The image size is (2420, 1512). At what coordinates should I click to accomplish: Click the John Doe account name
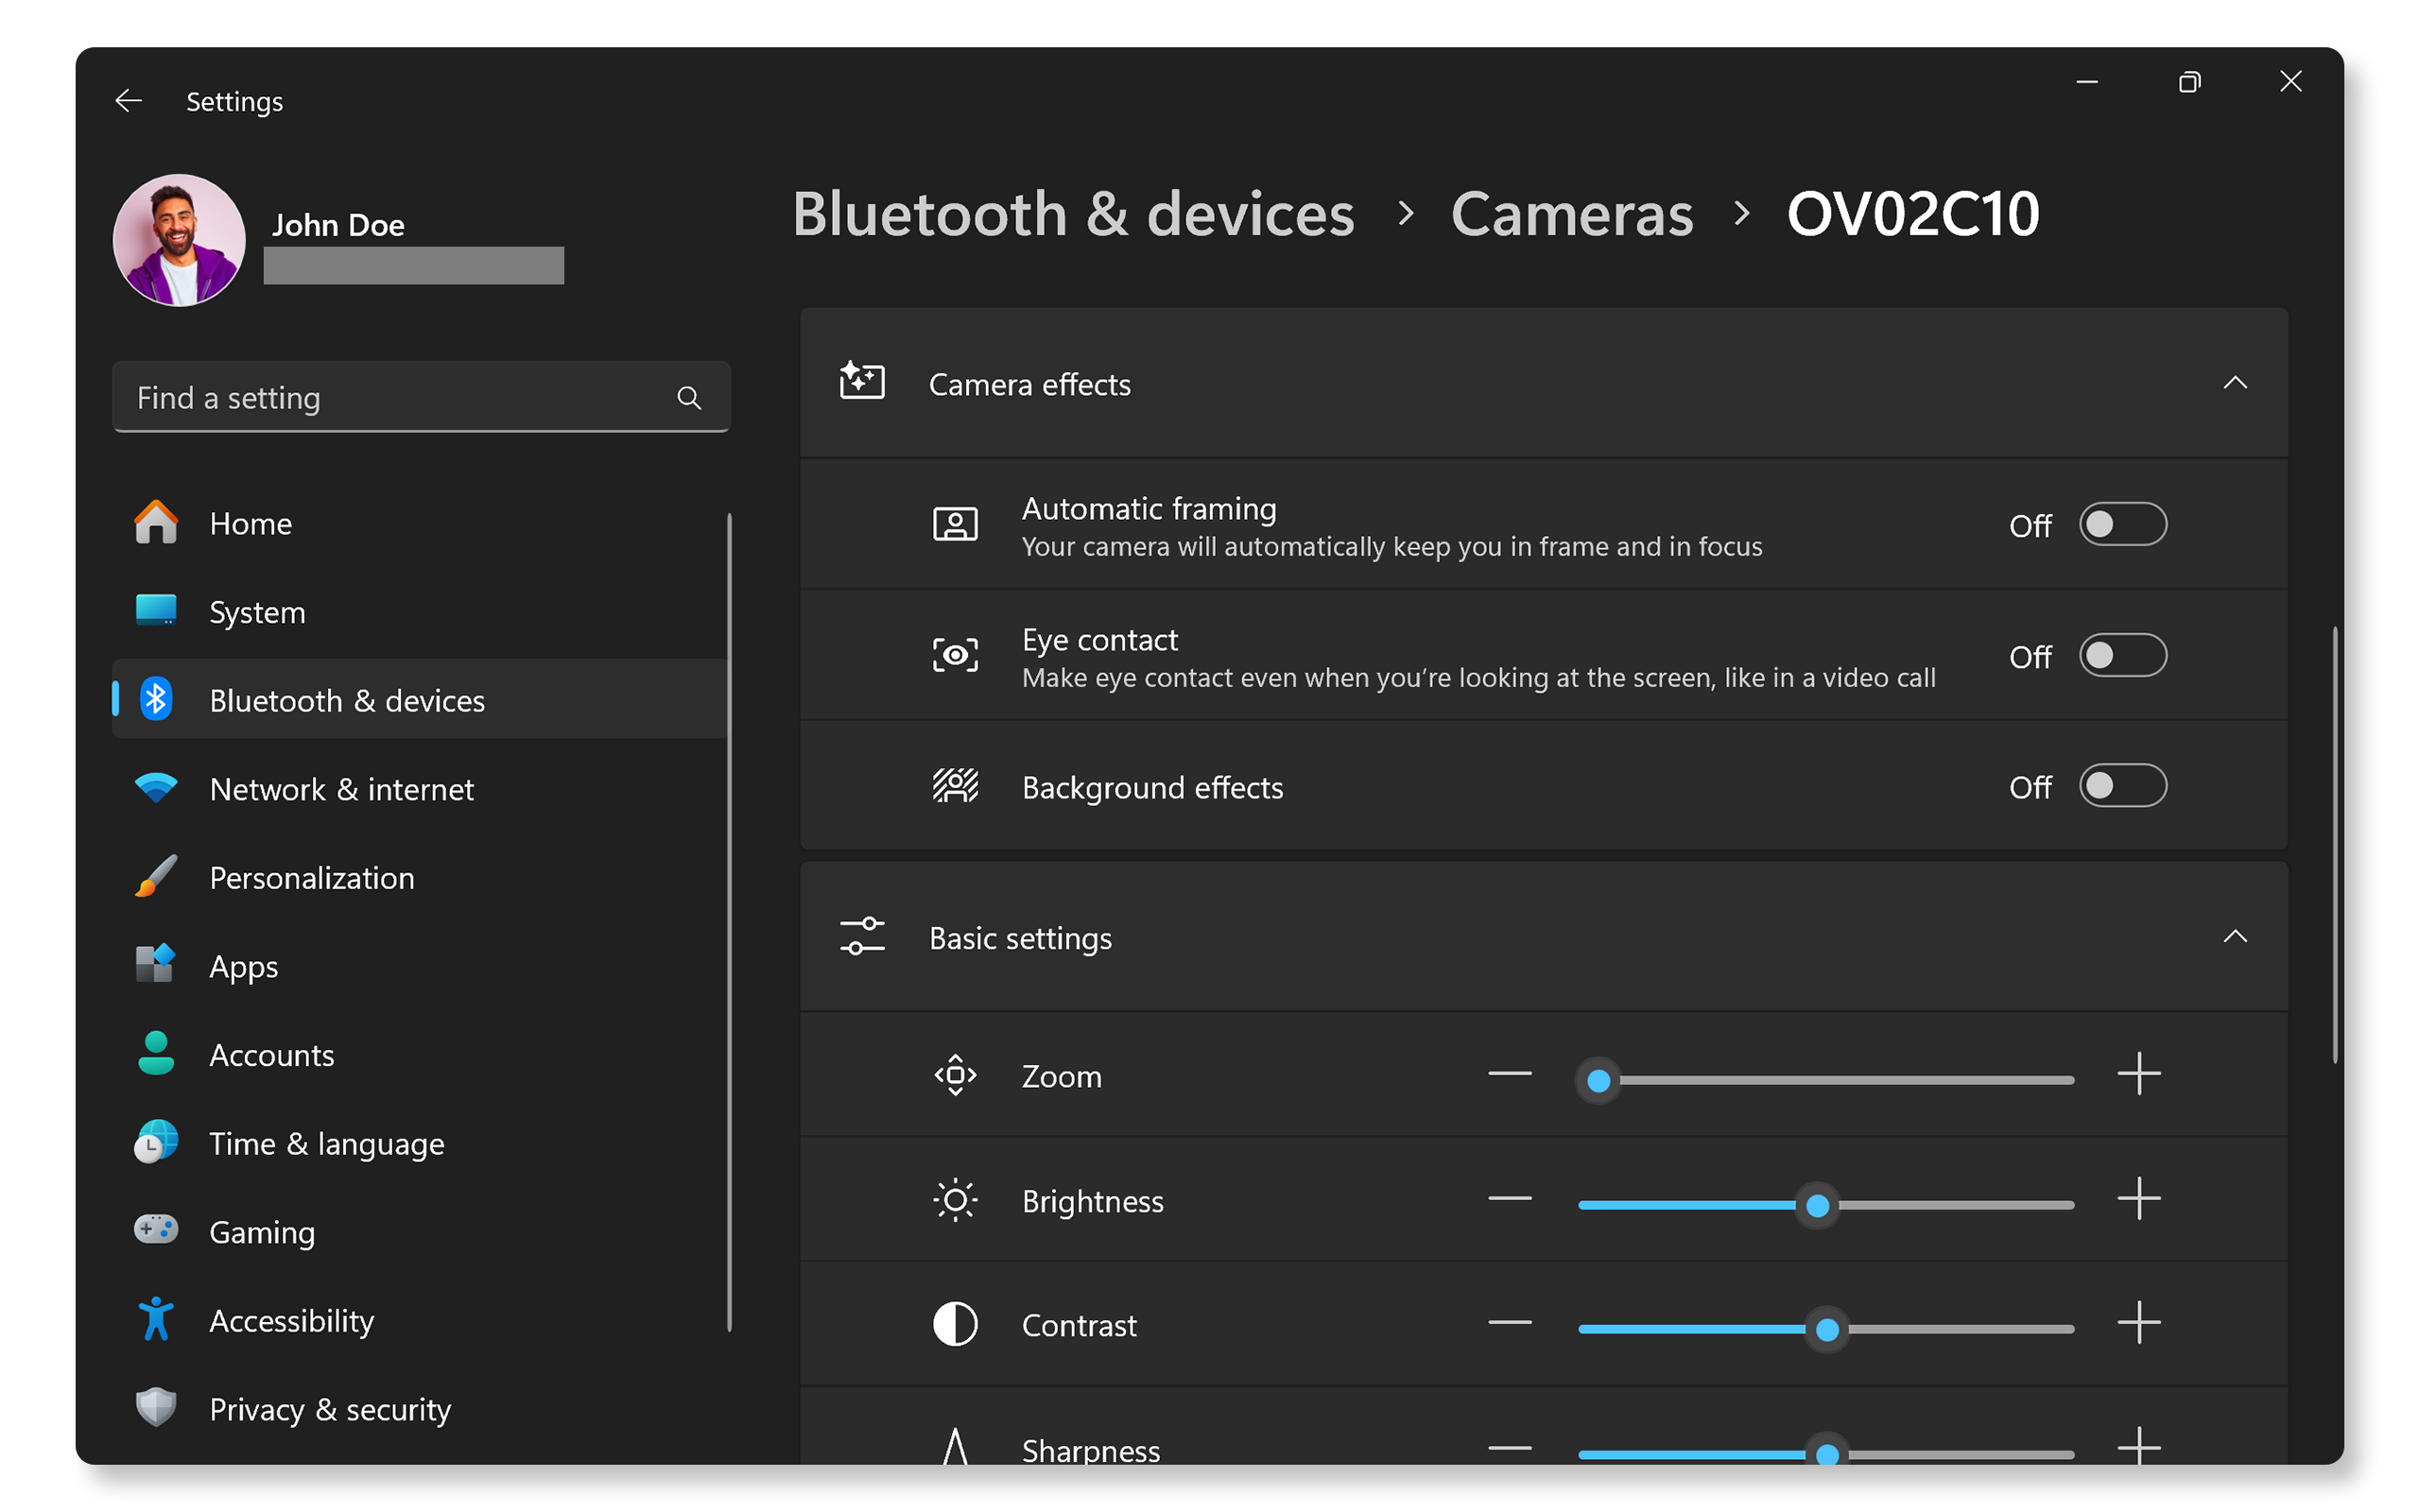pos(338,225)
